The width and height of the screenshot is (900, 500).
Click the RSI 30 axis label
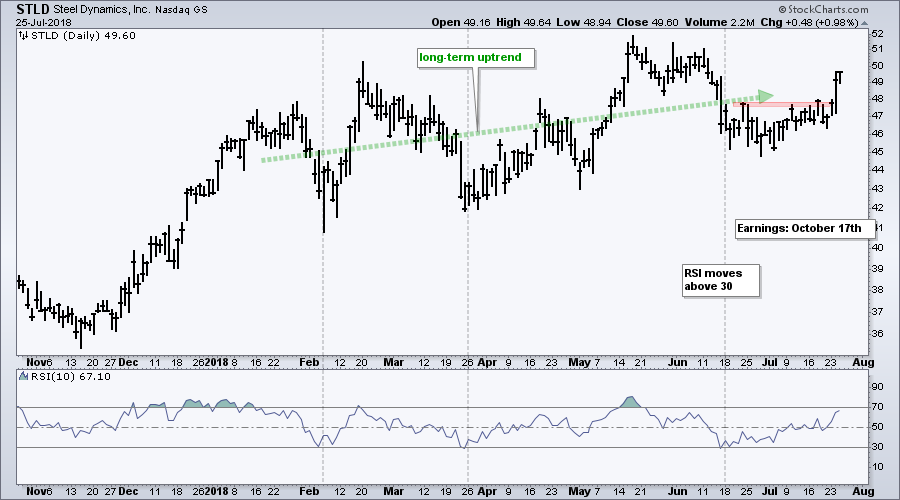[878, 447]
